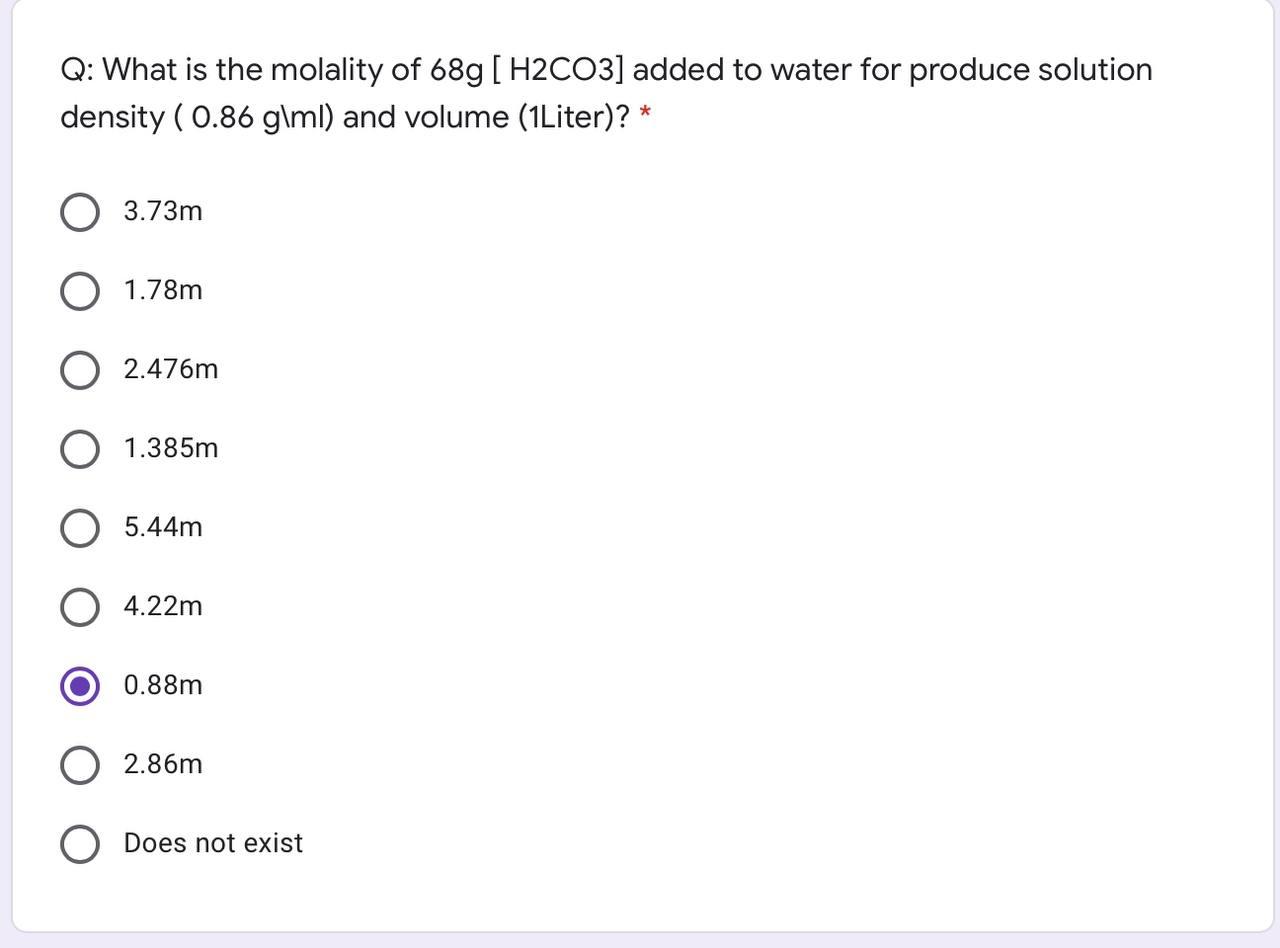This screenshot has height=948, width=1280.
Task: Choose the 2.476m radio button
Action: point(80,369)
